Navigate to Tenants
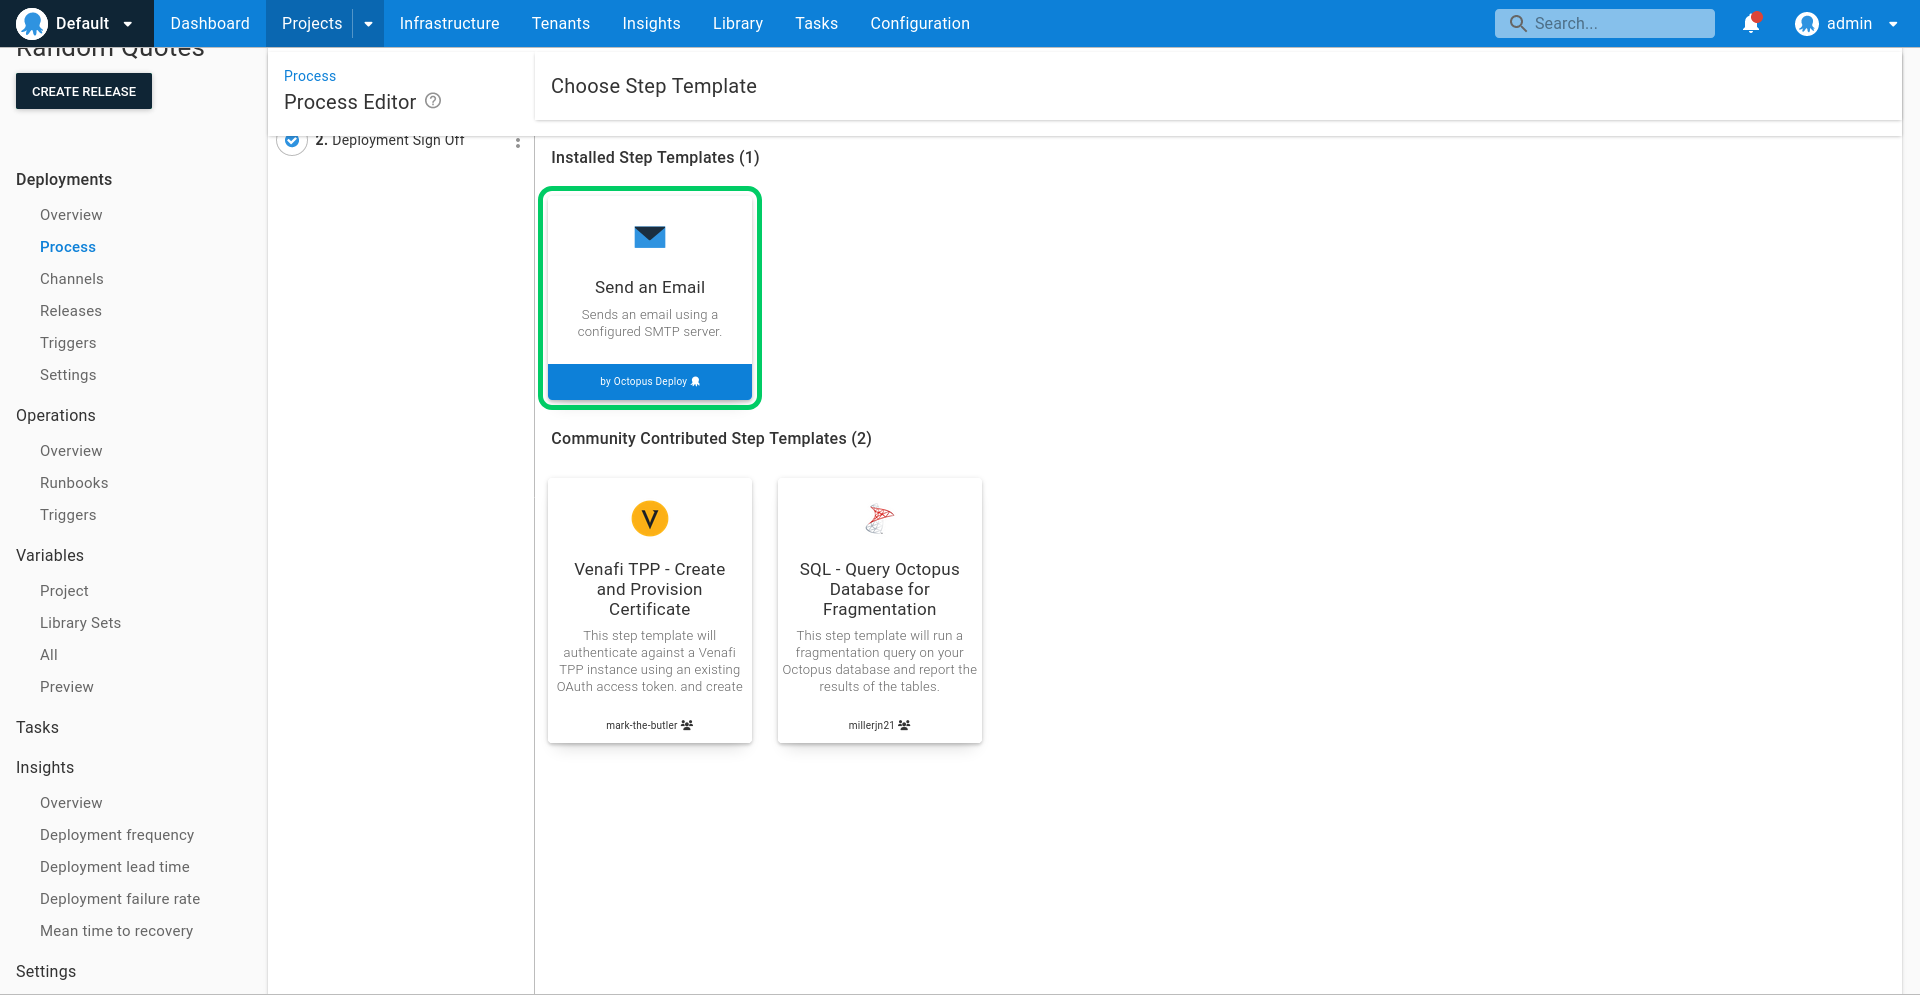The height and width of the screenshot is (995, 1920). [561, 23]
